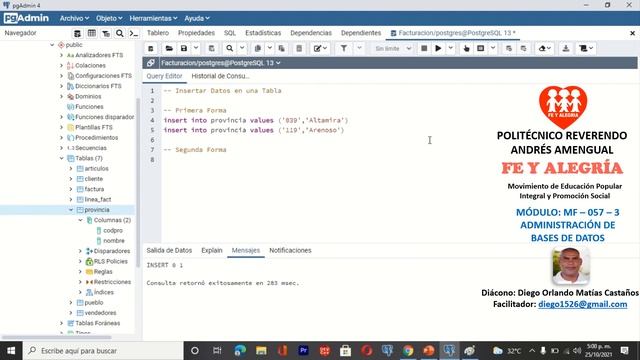
Task: Open the copy options dropdown arrow
Action: click(269, 49)
